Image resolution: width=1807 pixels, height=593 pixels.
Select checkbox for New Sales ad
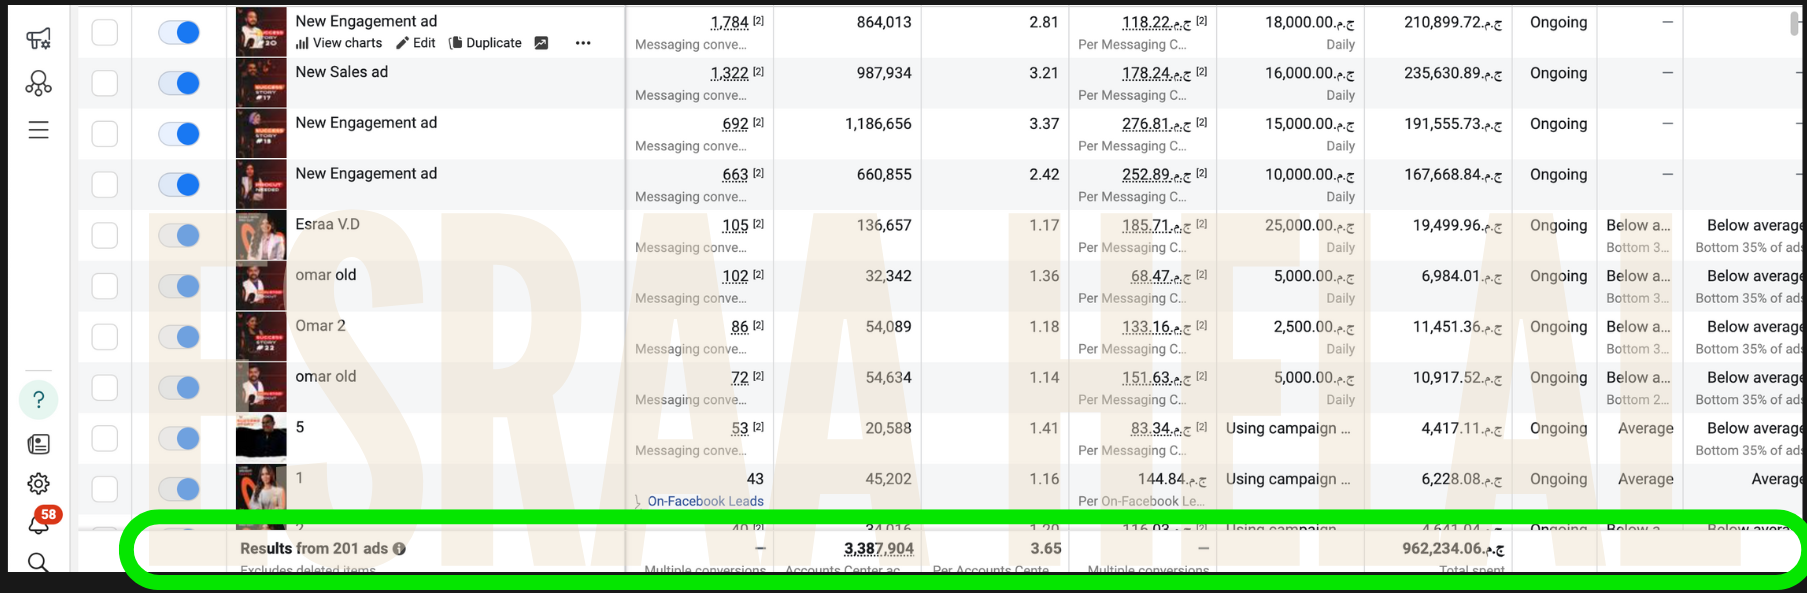point(105,83)
